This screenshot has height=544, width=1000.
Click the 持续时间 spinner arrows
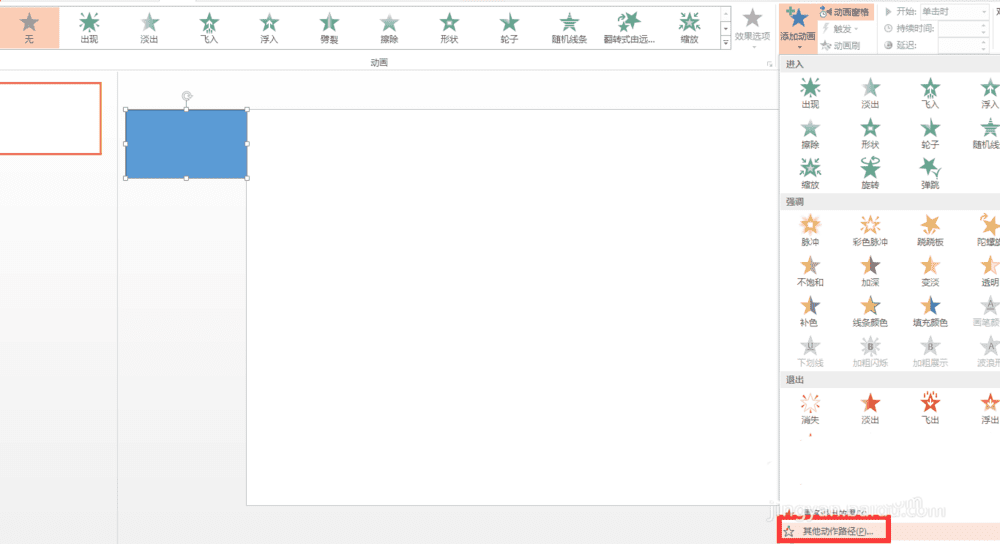coord(985,28)
